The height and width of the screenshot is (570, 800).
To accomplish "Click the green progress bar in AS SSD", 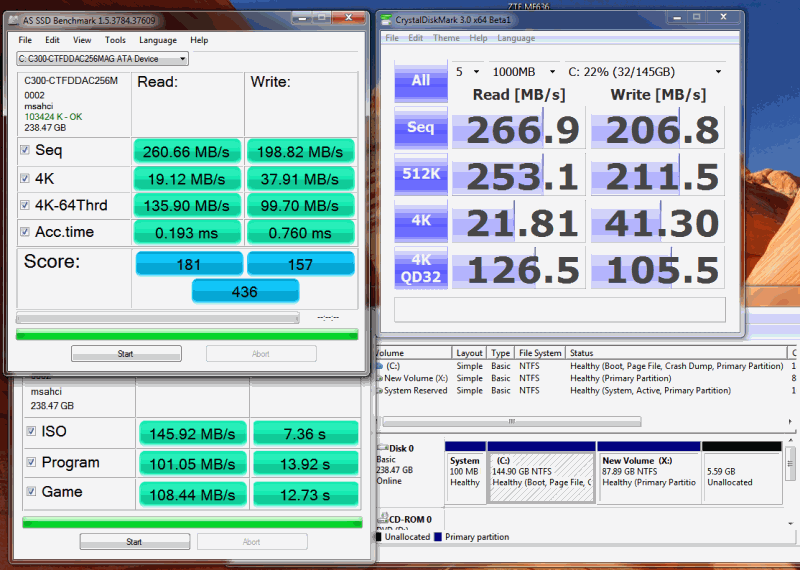I will coord(187,335).
